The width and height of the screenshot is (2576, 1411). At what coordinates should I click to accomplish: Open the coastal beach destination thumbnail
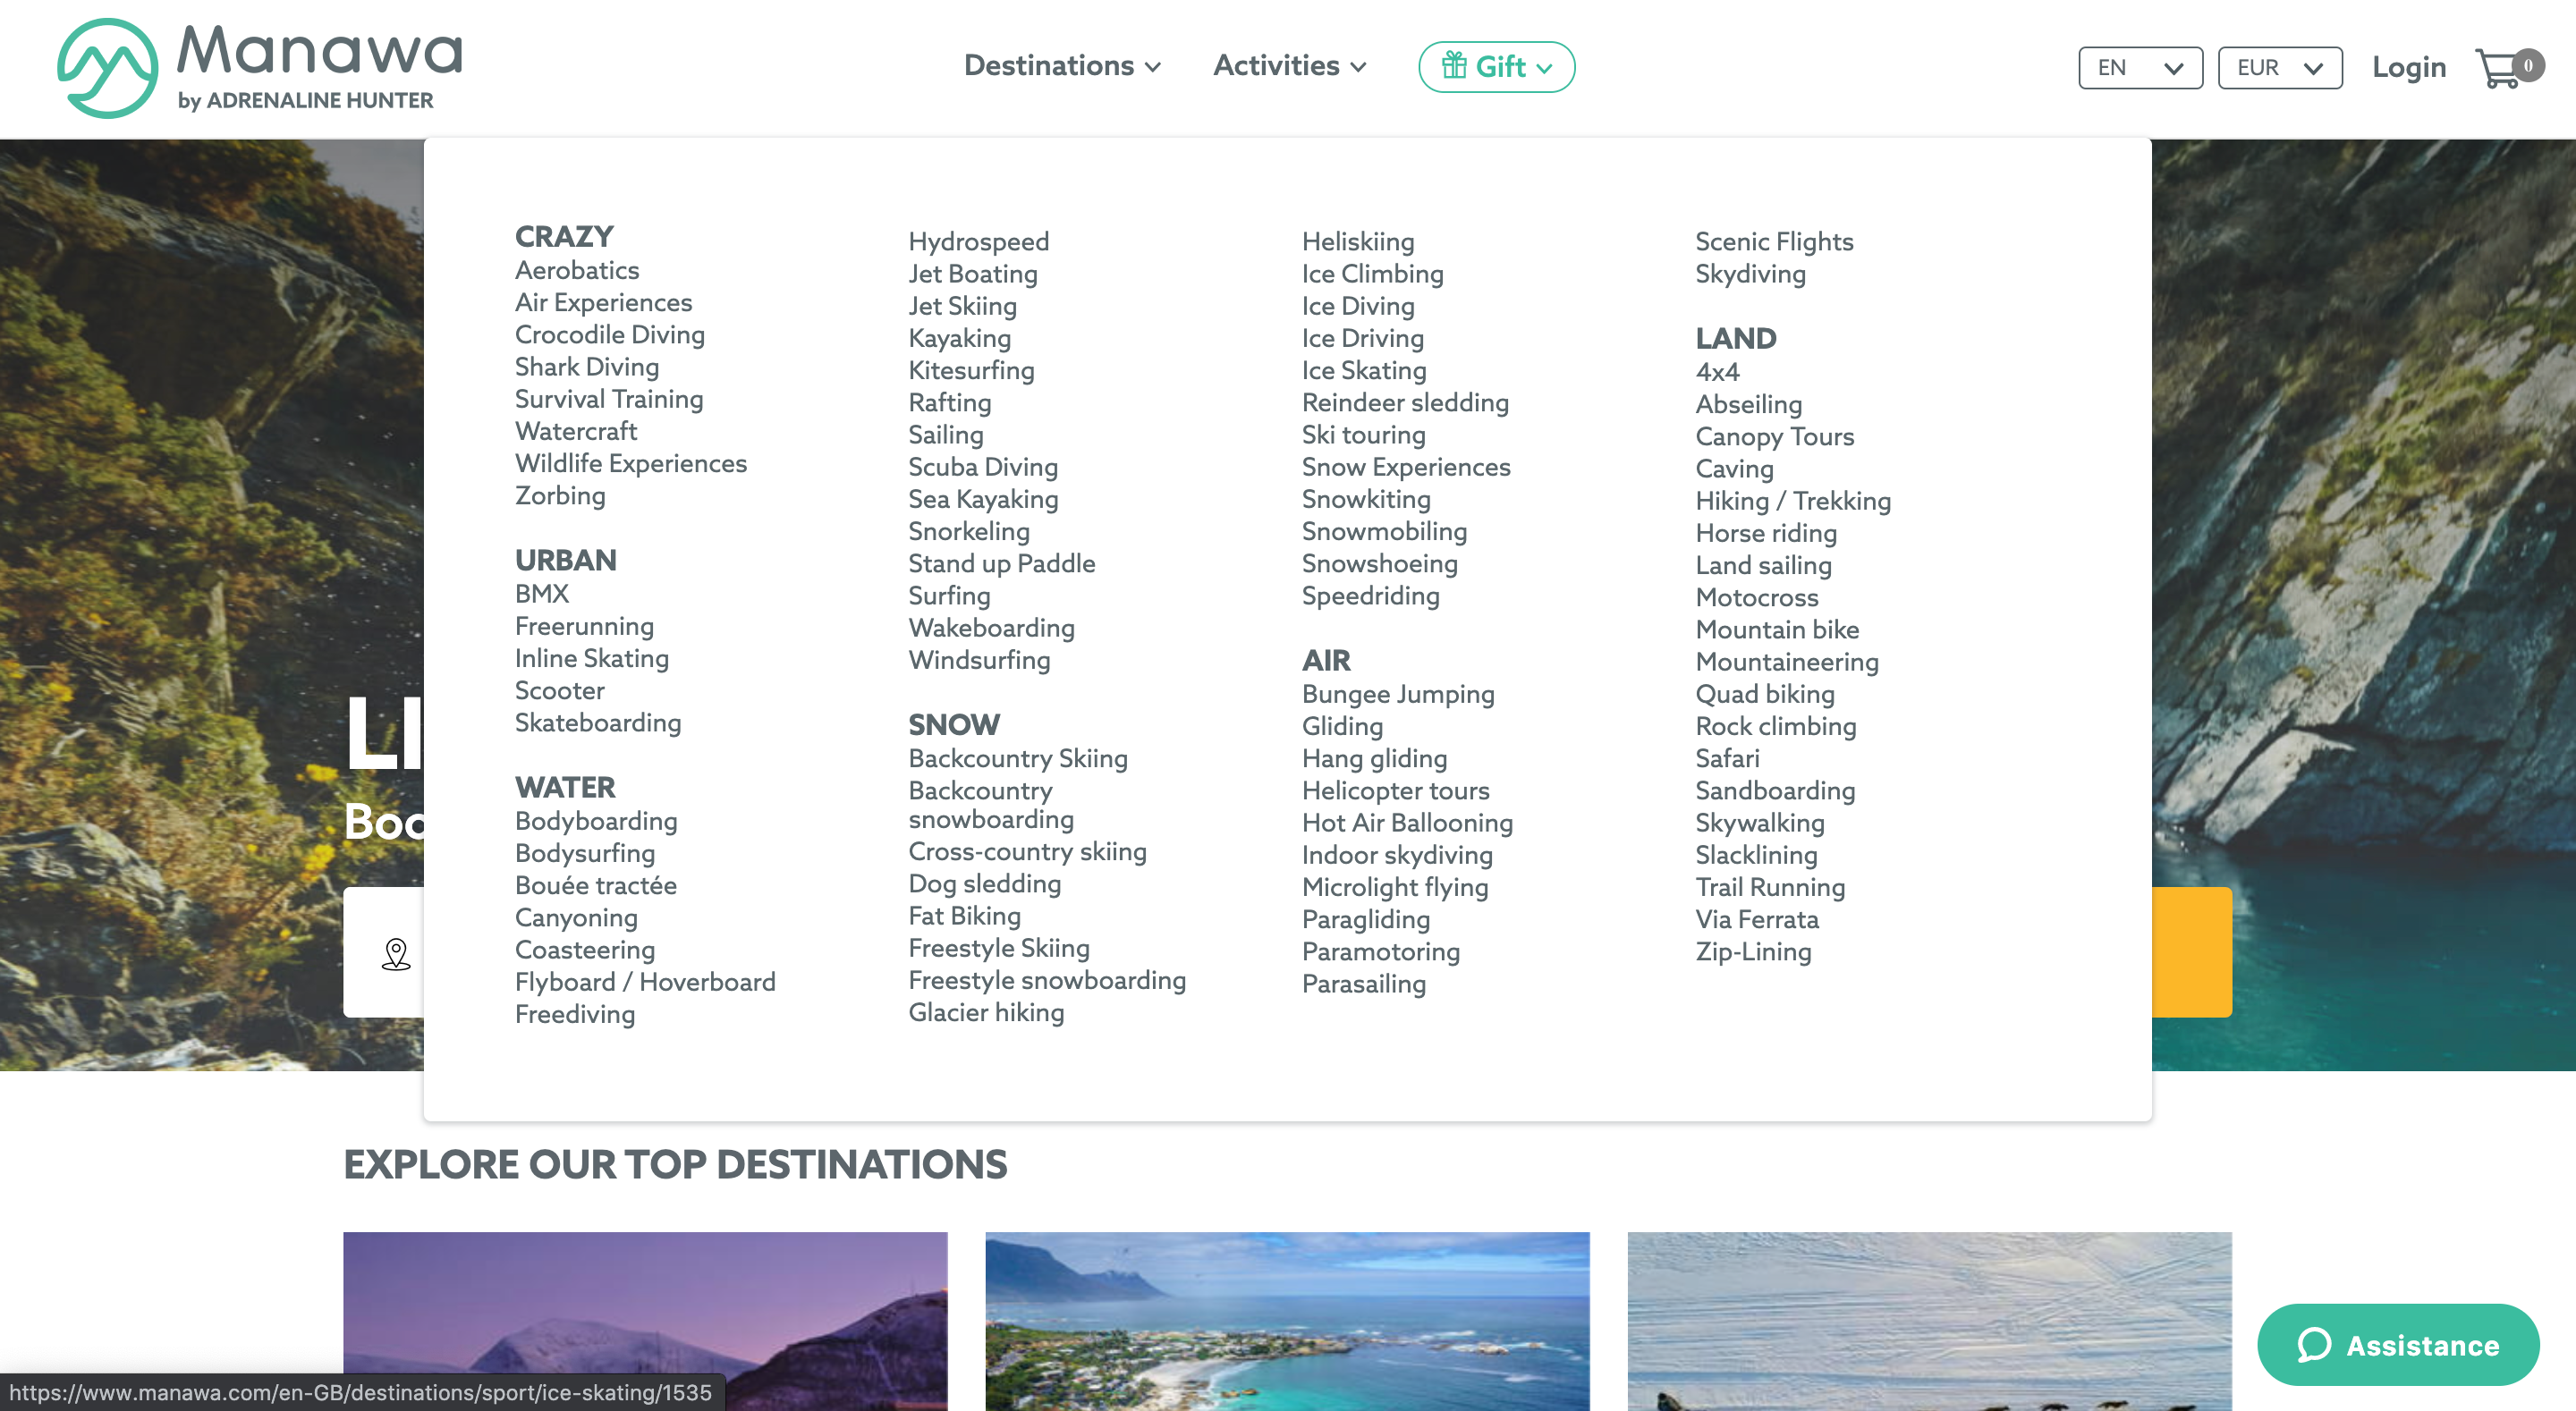click(1287, 1321)
